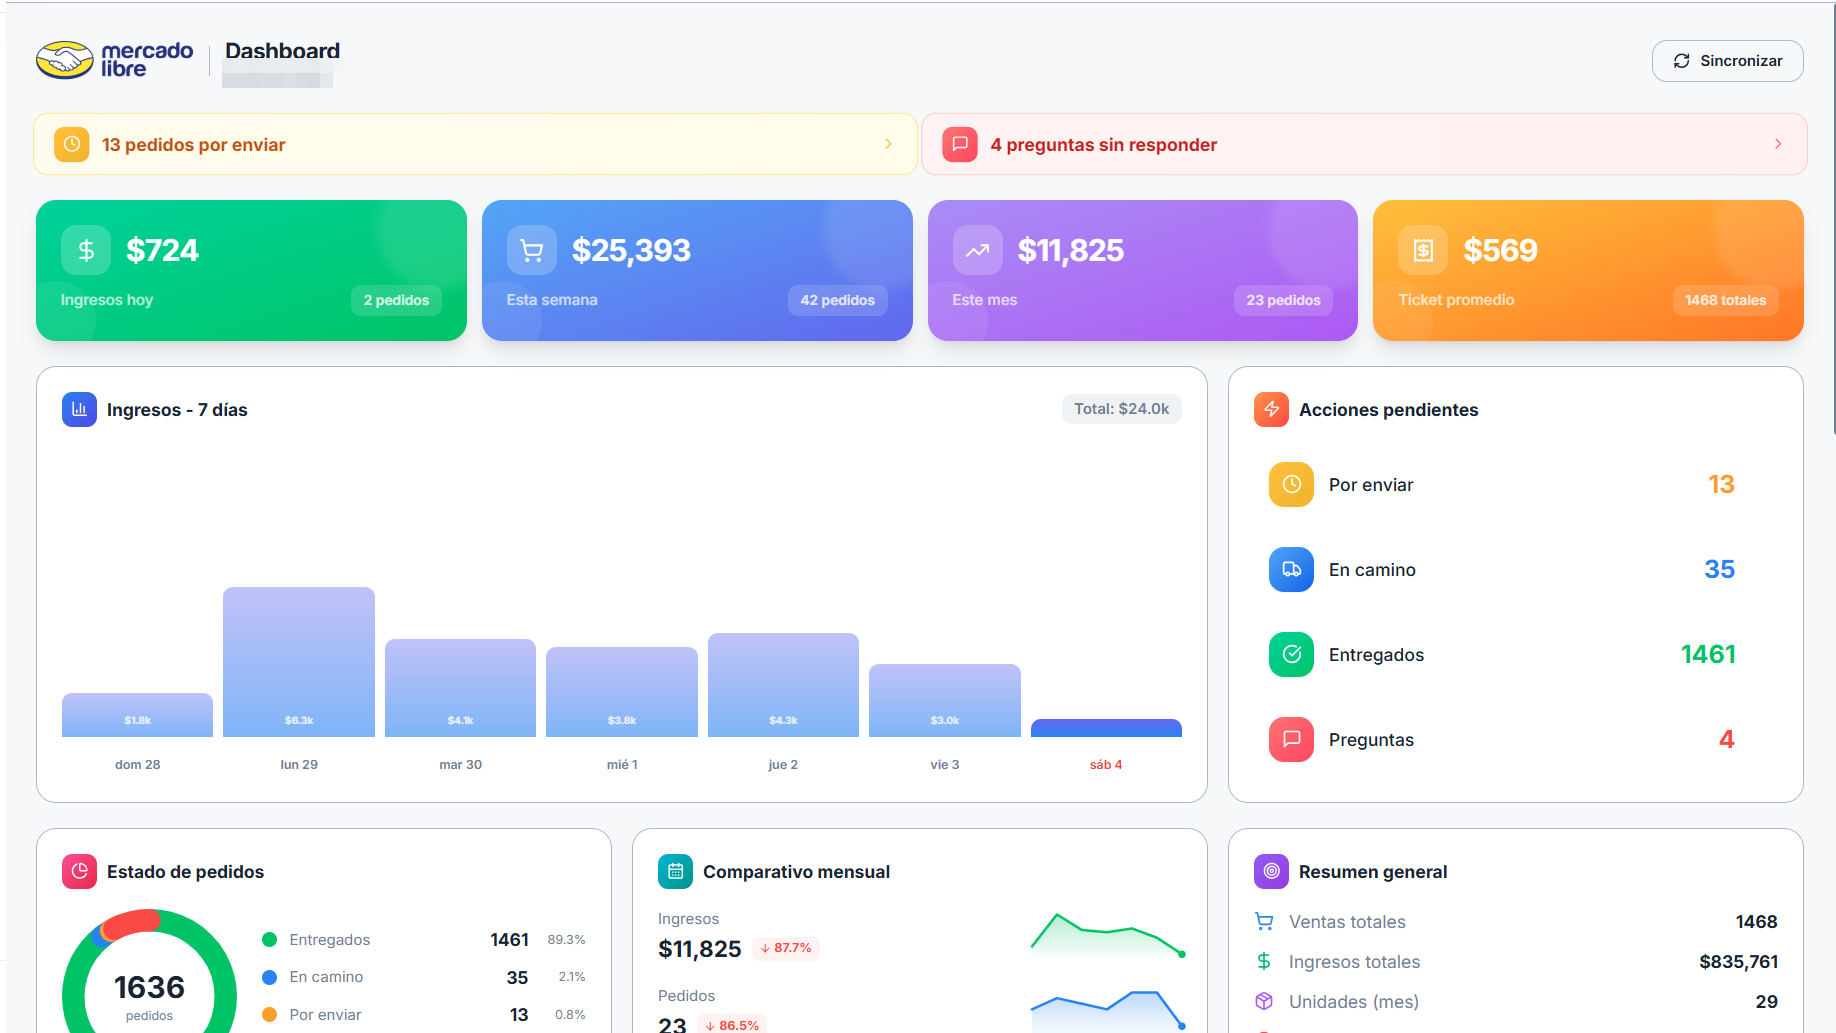
Task: Click the Ingresos totales value $835,761
Action: click(x=1738, y=961)
